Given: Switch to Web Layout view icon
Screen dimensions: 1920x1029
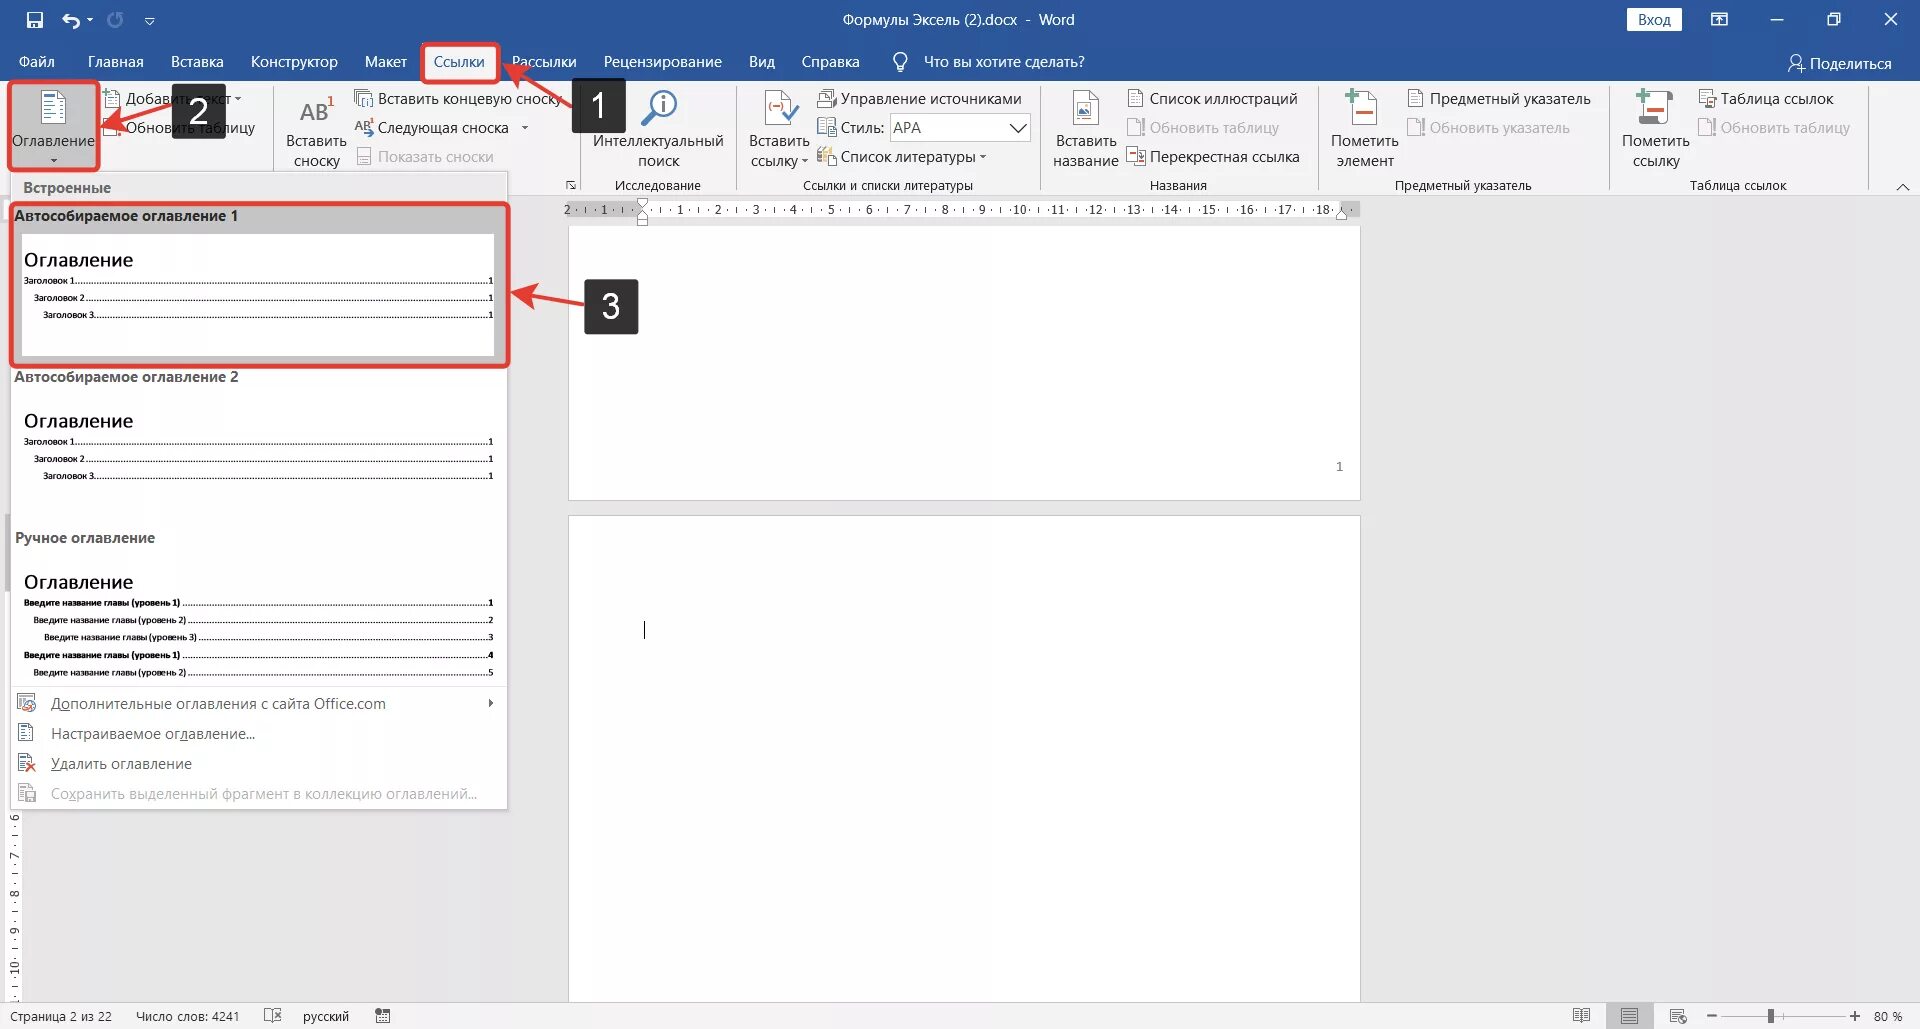Looking at the screenshot, I should pyautogui.click(x=1678, y=1016).
